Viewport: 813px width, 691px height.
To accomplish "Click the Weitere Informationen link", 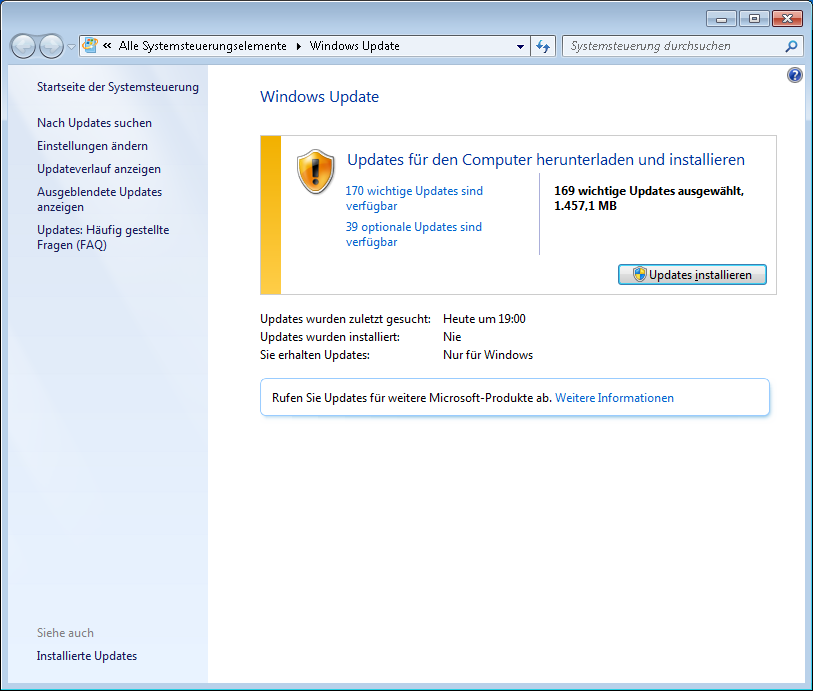I will click(x=614, y=398).
